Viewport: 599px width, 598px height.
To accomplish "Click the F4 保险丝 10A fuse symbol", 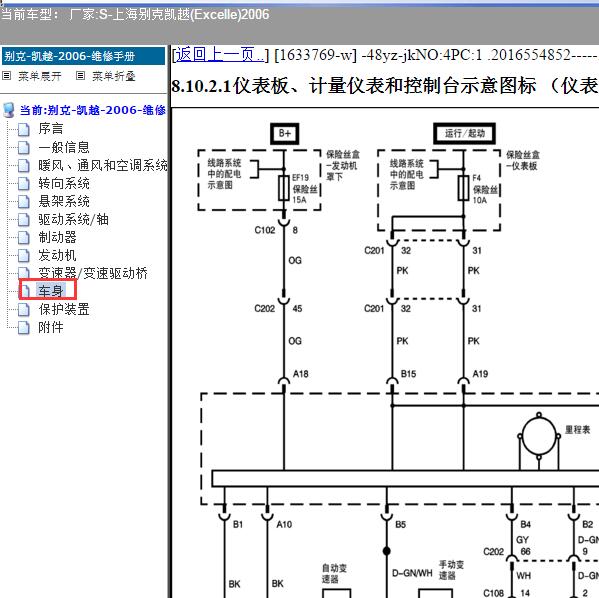I will coord(463,188).
